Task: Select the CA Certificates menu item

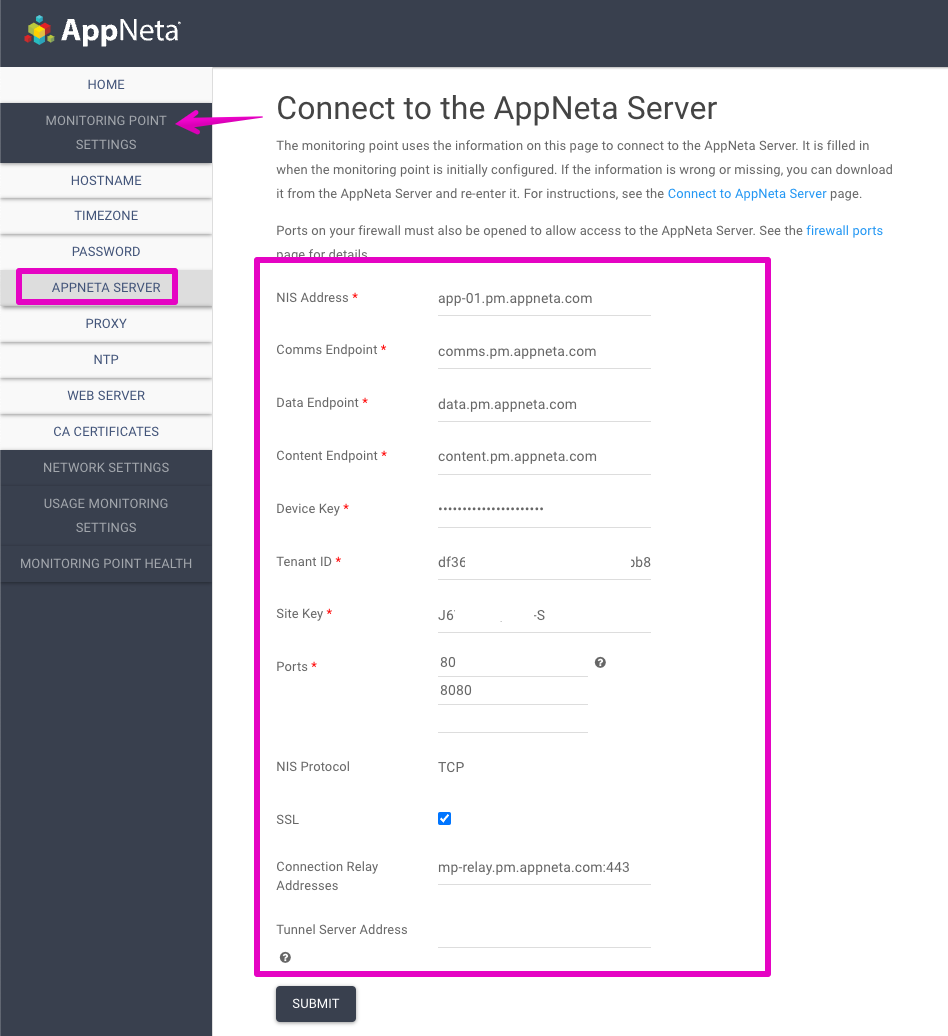Action: point(106,432)
